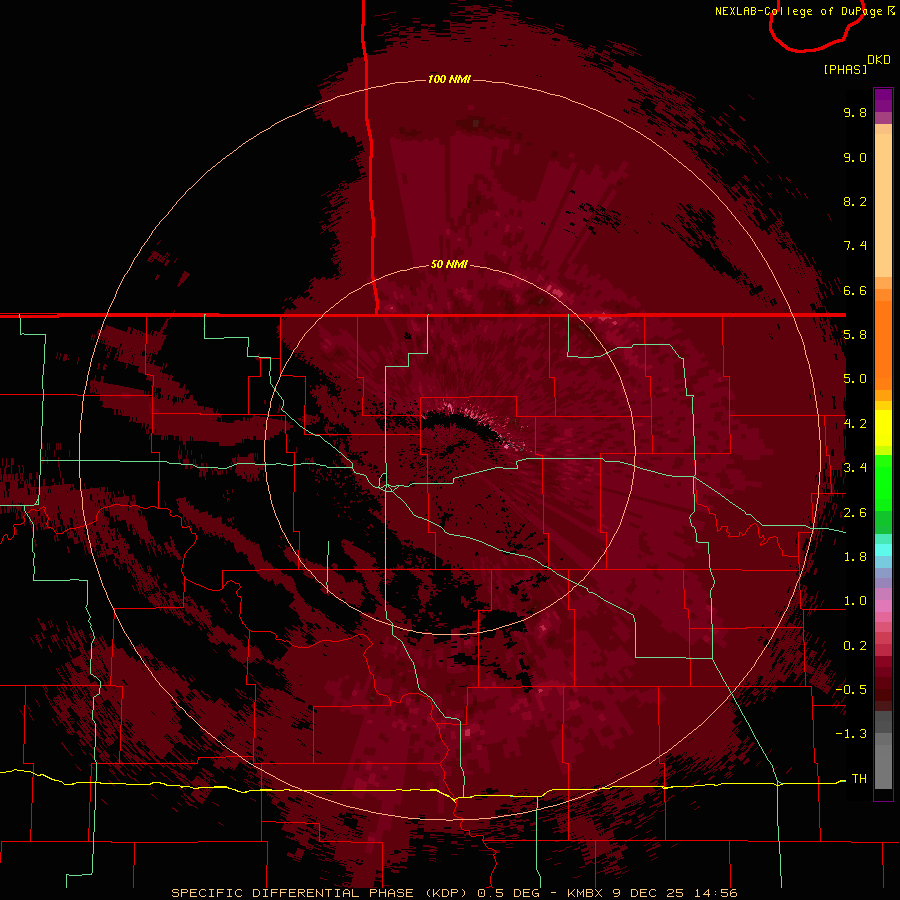Click the 2.6 scale label

point(855,513)
